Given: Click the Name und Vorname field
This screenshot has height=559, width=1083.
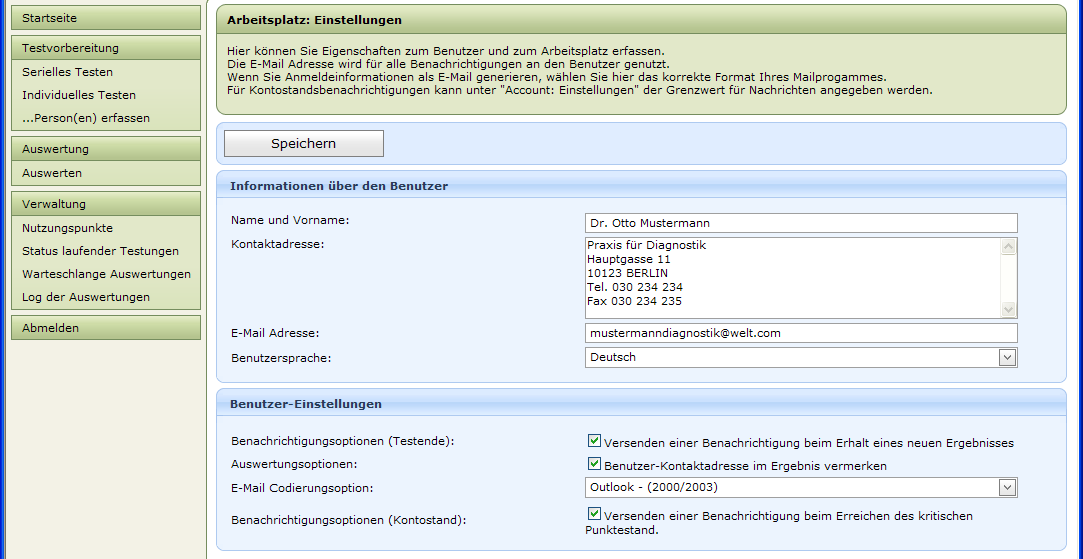Looking at the screenshot, I should pyautogui.click(x=800, y=223).
